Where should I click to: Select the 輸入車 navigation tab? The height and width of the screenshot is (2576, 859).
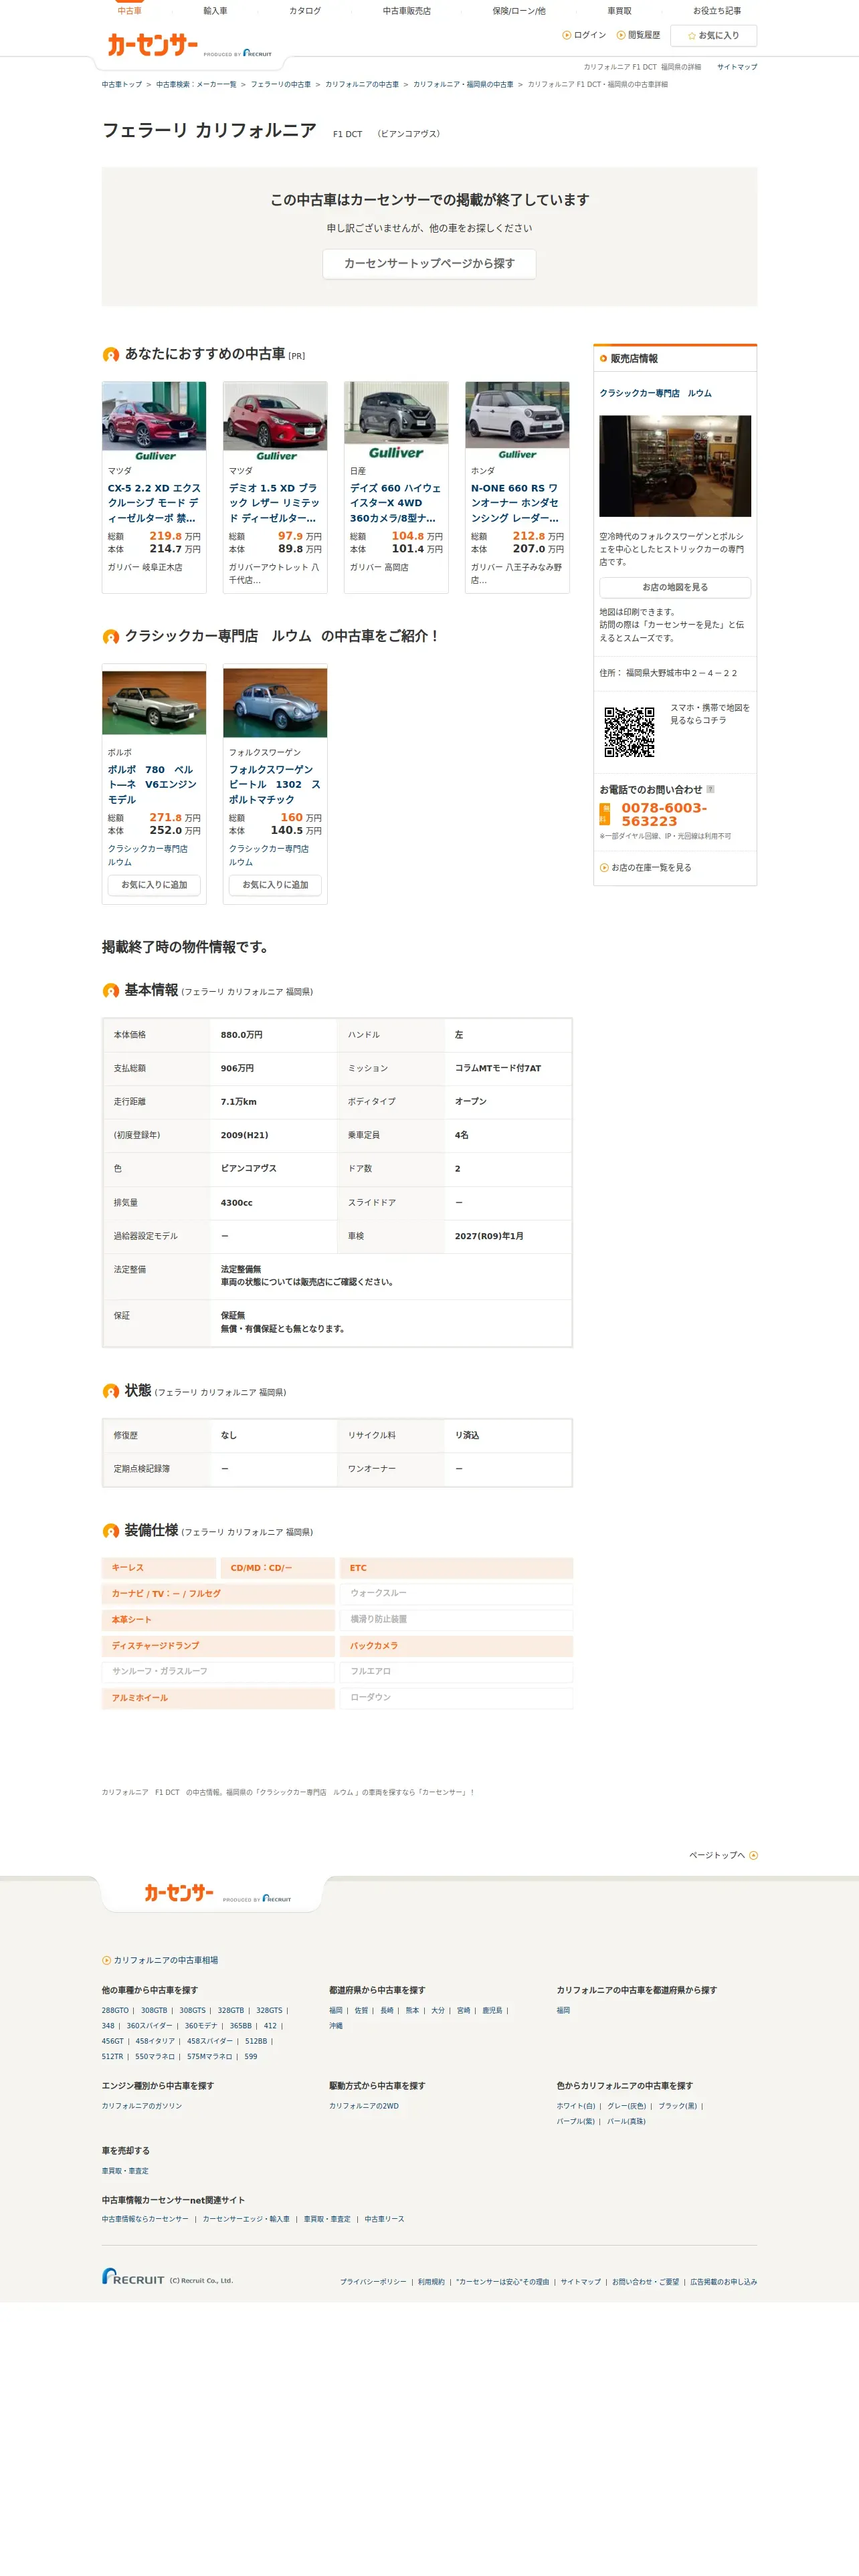pos(215,11)
